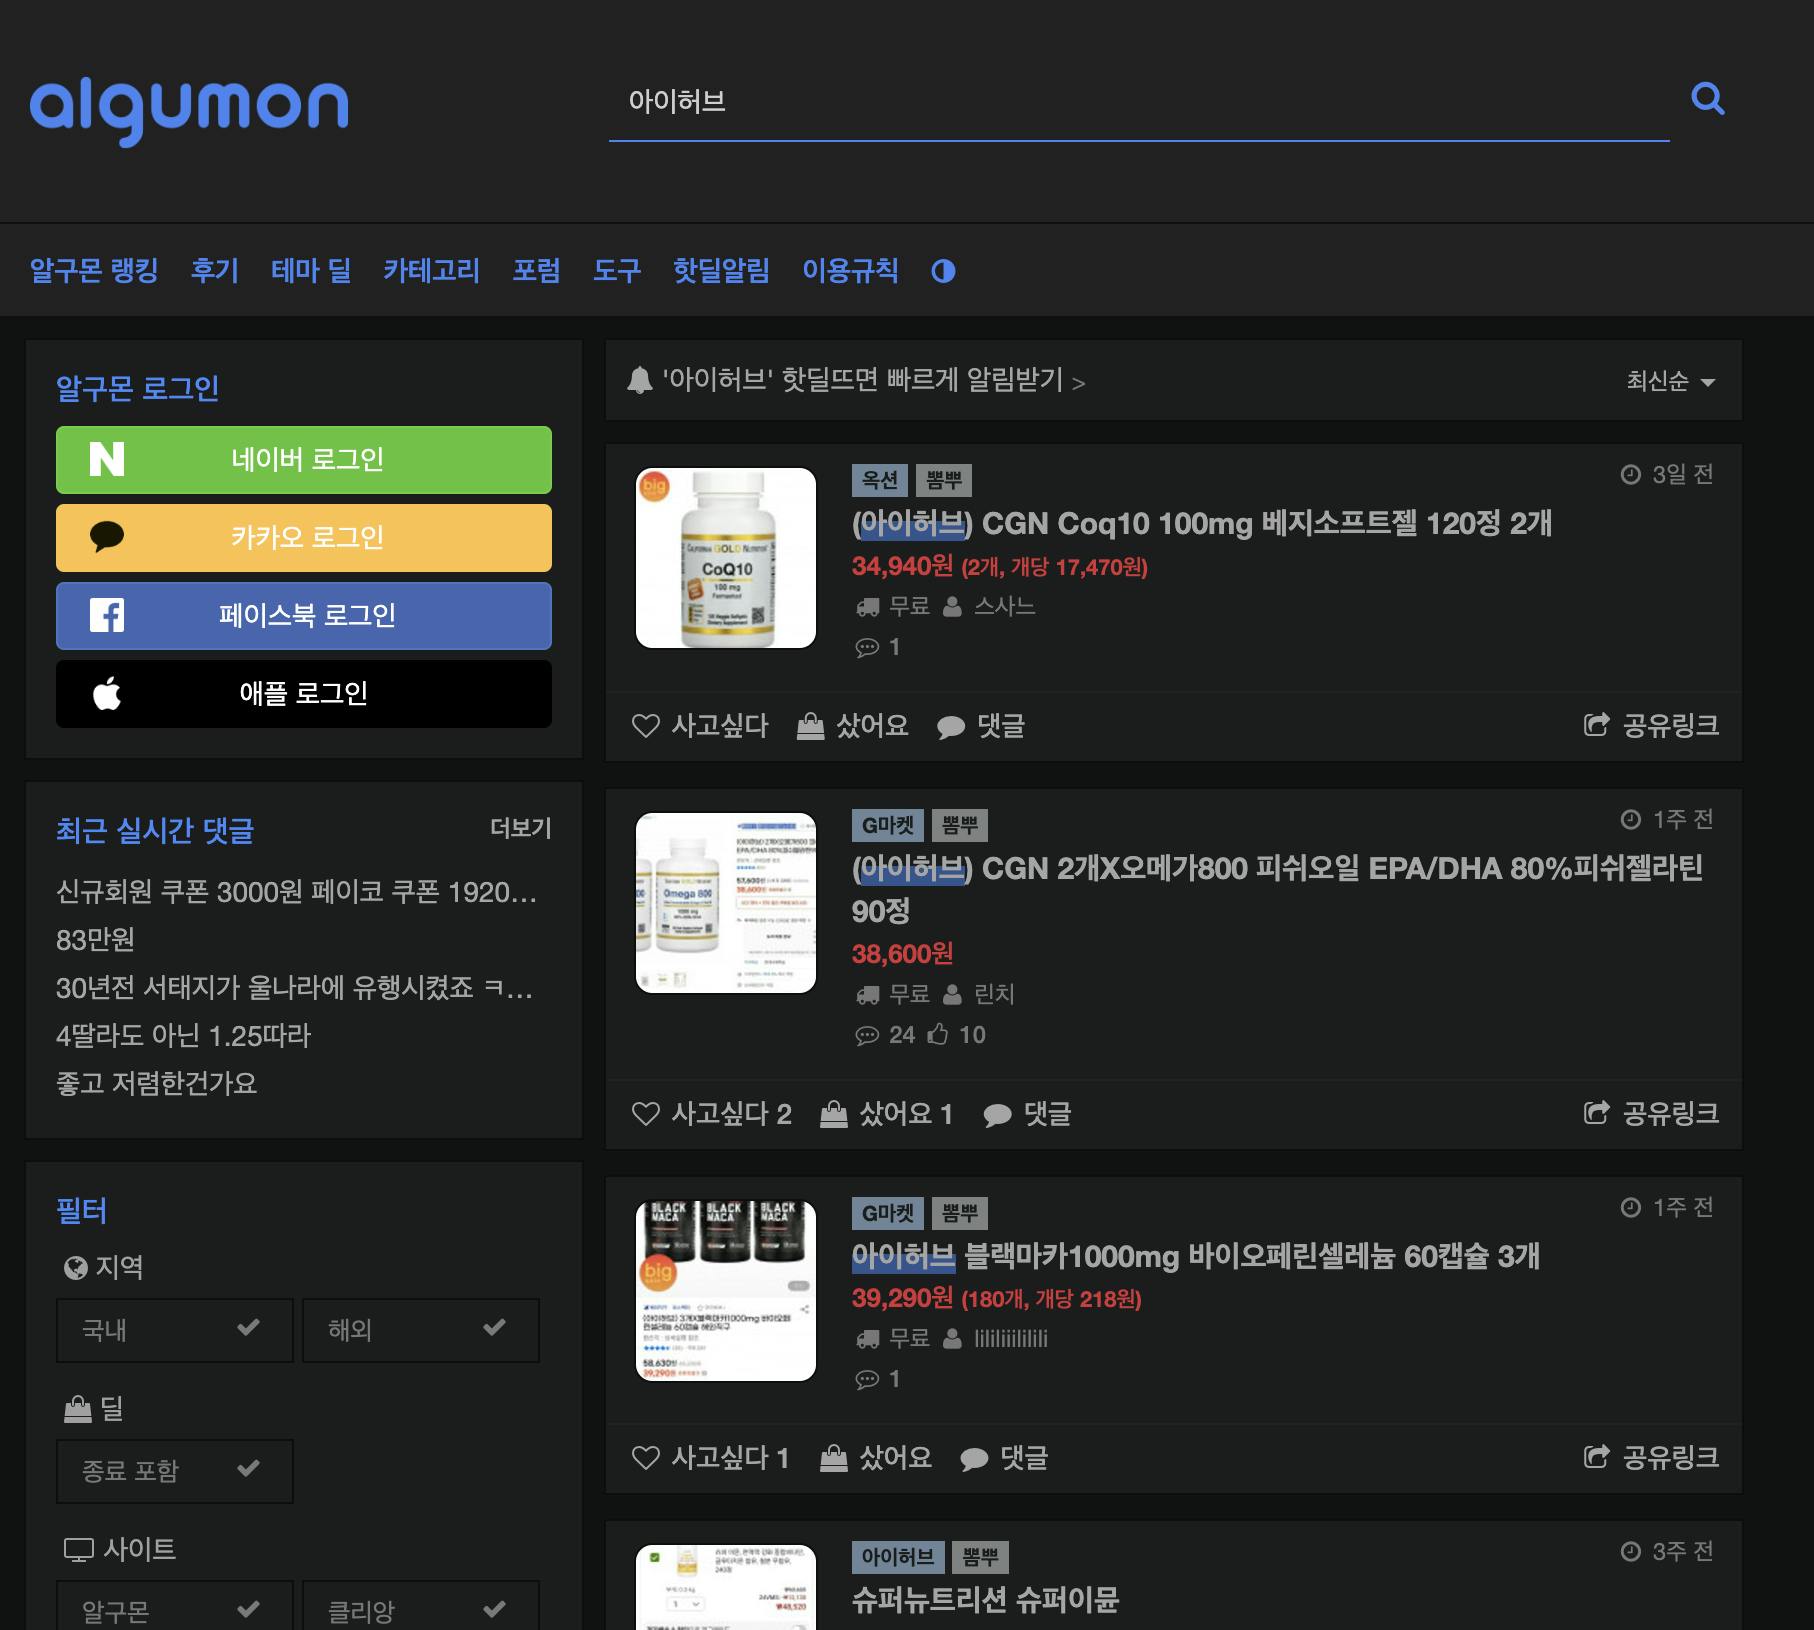1814x1630 pixels.
Task: Open the 도구 menu
Action: (x=617, y=271)
